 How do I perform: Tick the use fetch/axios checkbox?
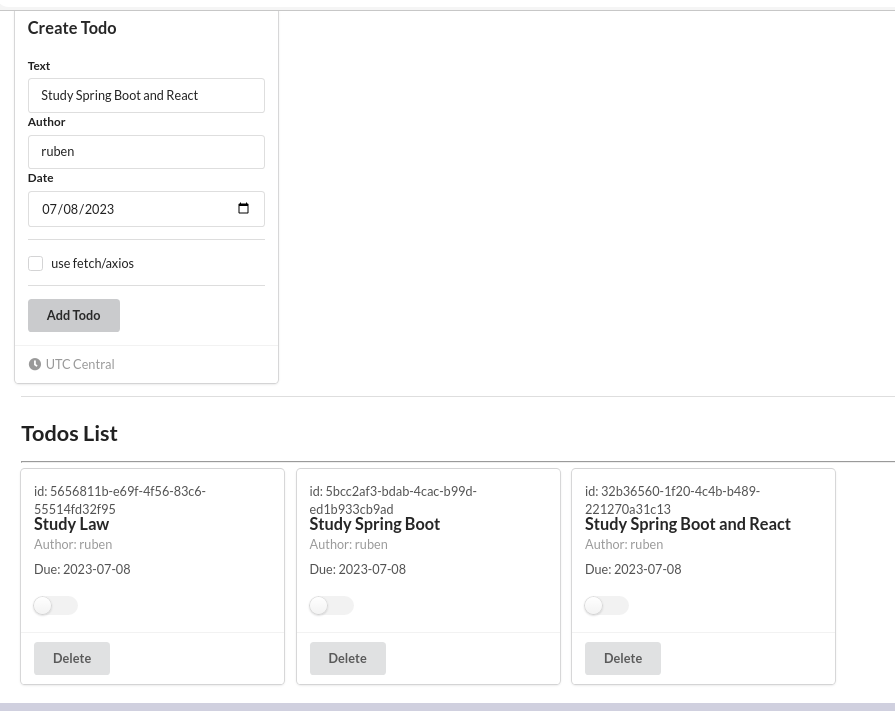click(x=35, y=263)
